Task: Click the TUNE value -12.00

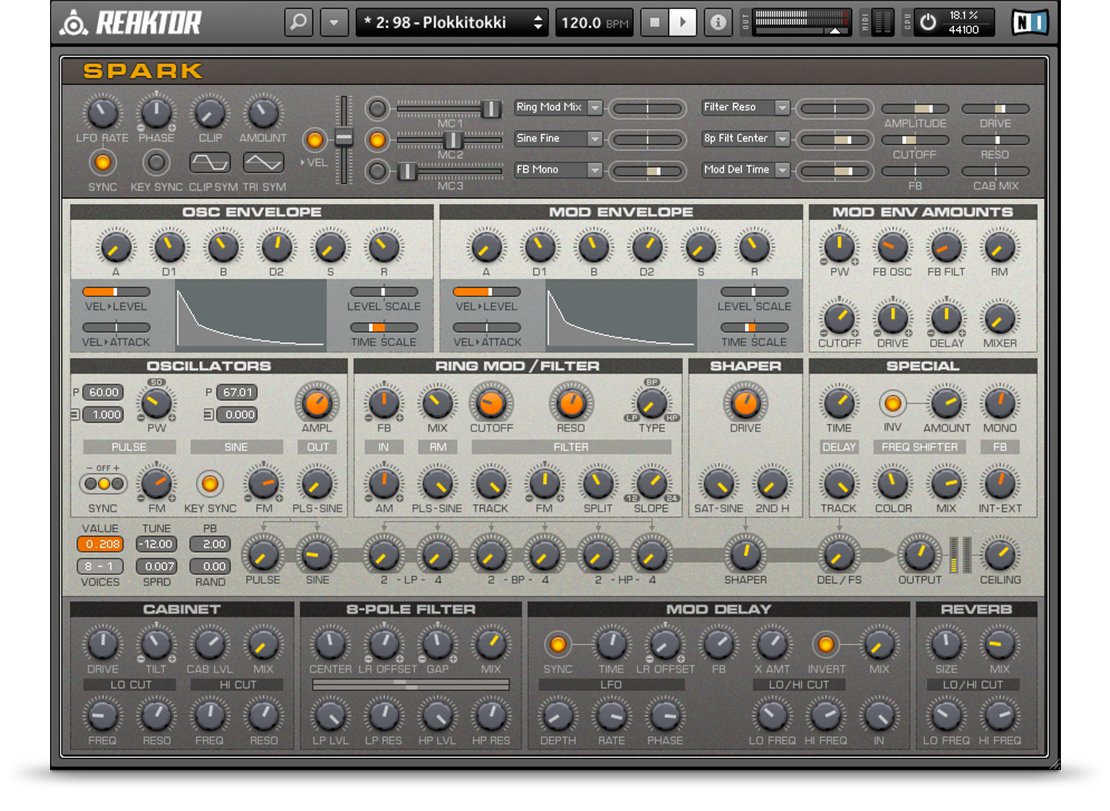Action: (156, 544)
